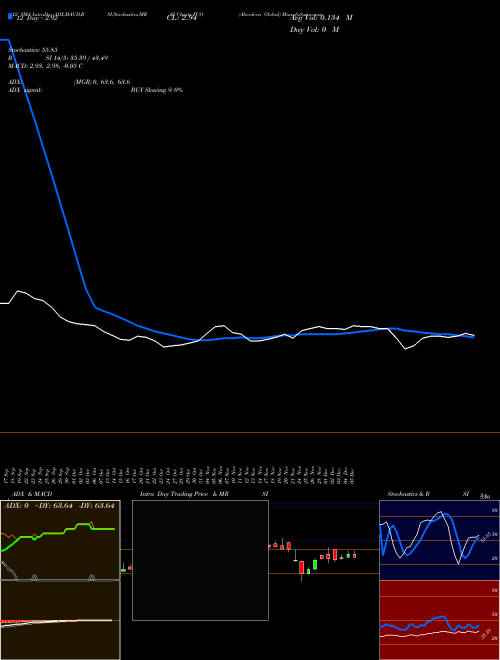Click the empty intraday trading price box

click(x=200, y=560)
